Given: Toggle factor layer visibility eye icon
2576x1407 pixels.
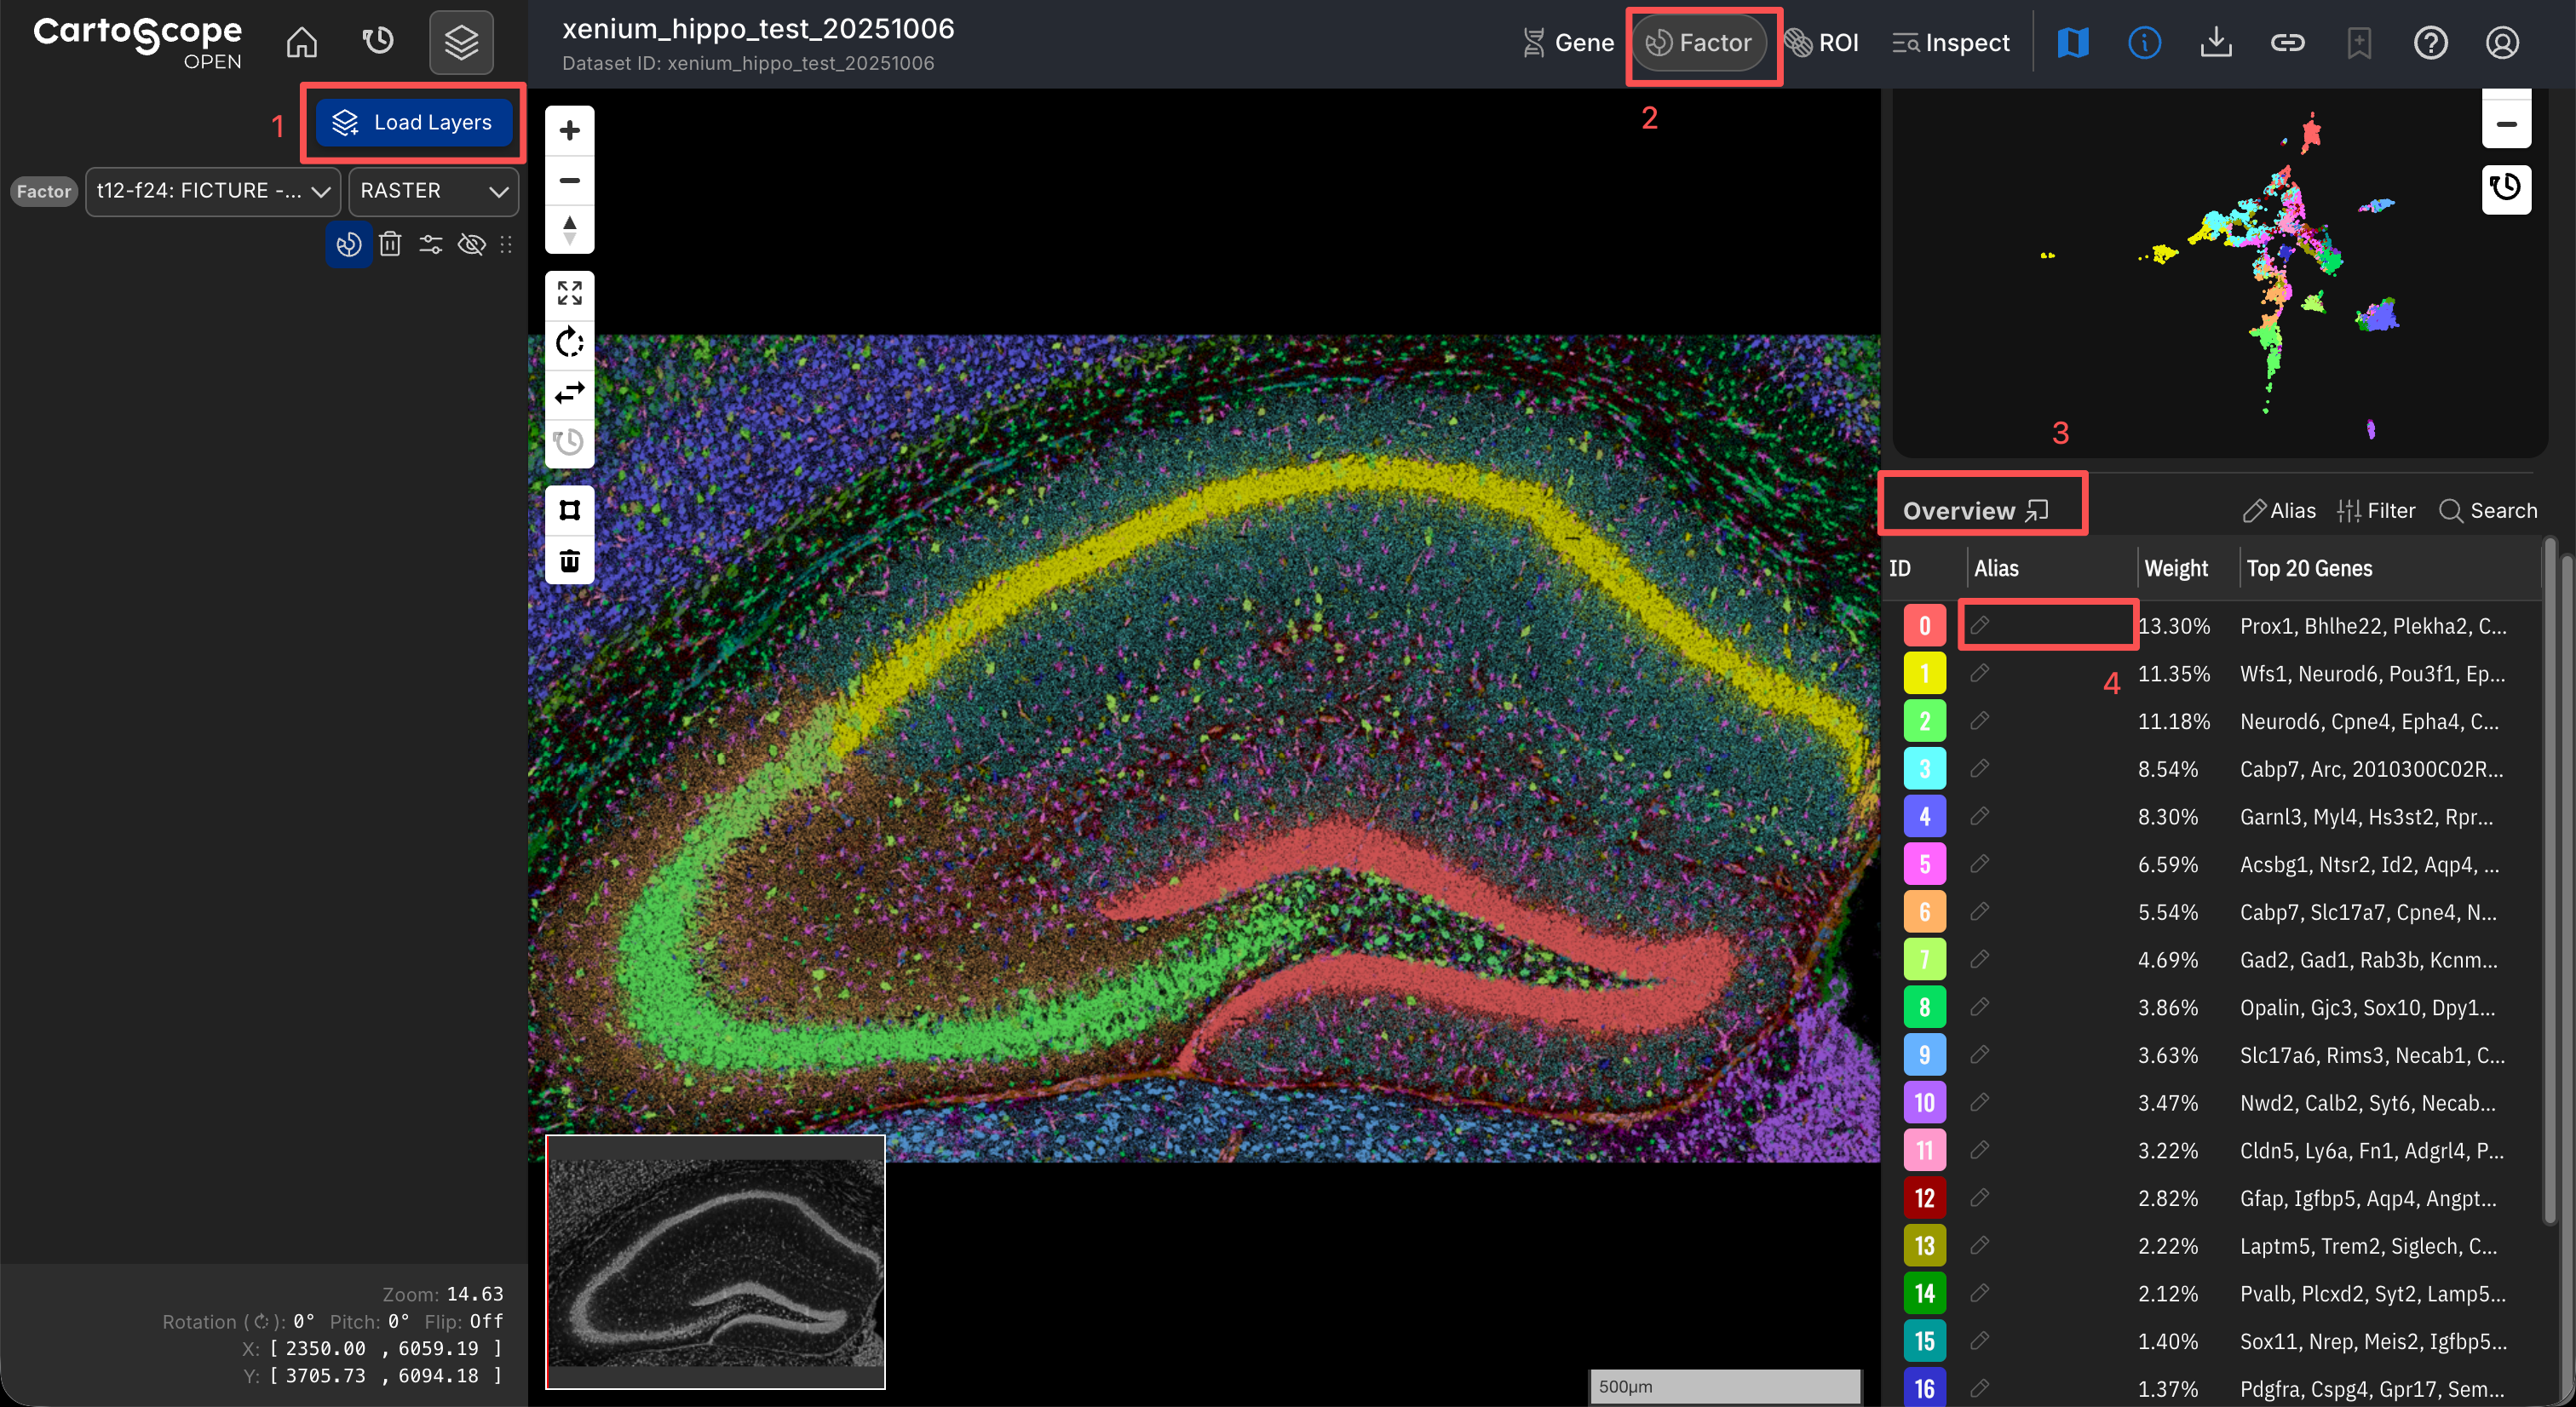Looking at the screenshot, I should point(471,244).
